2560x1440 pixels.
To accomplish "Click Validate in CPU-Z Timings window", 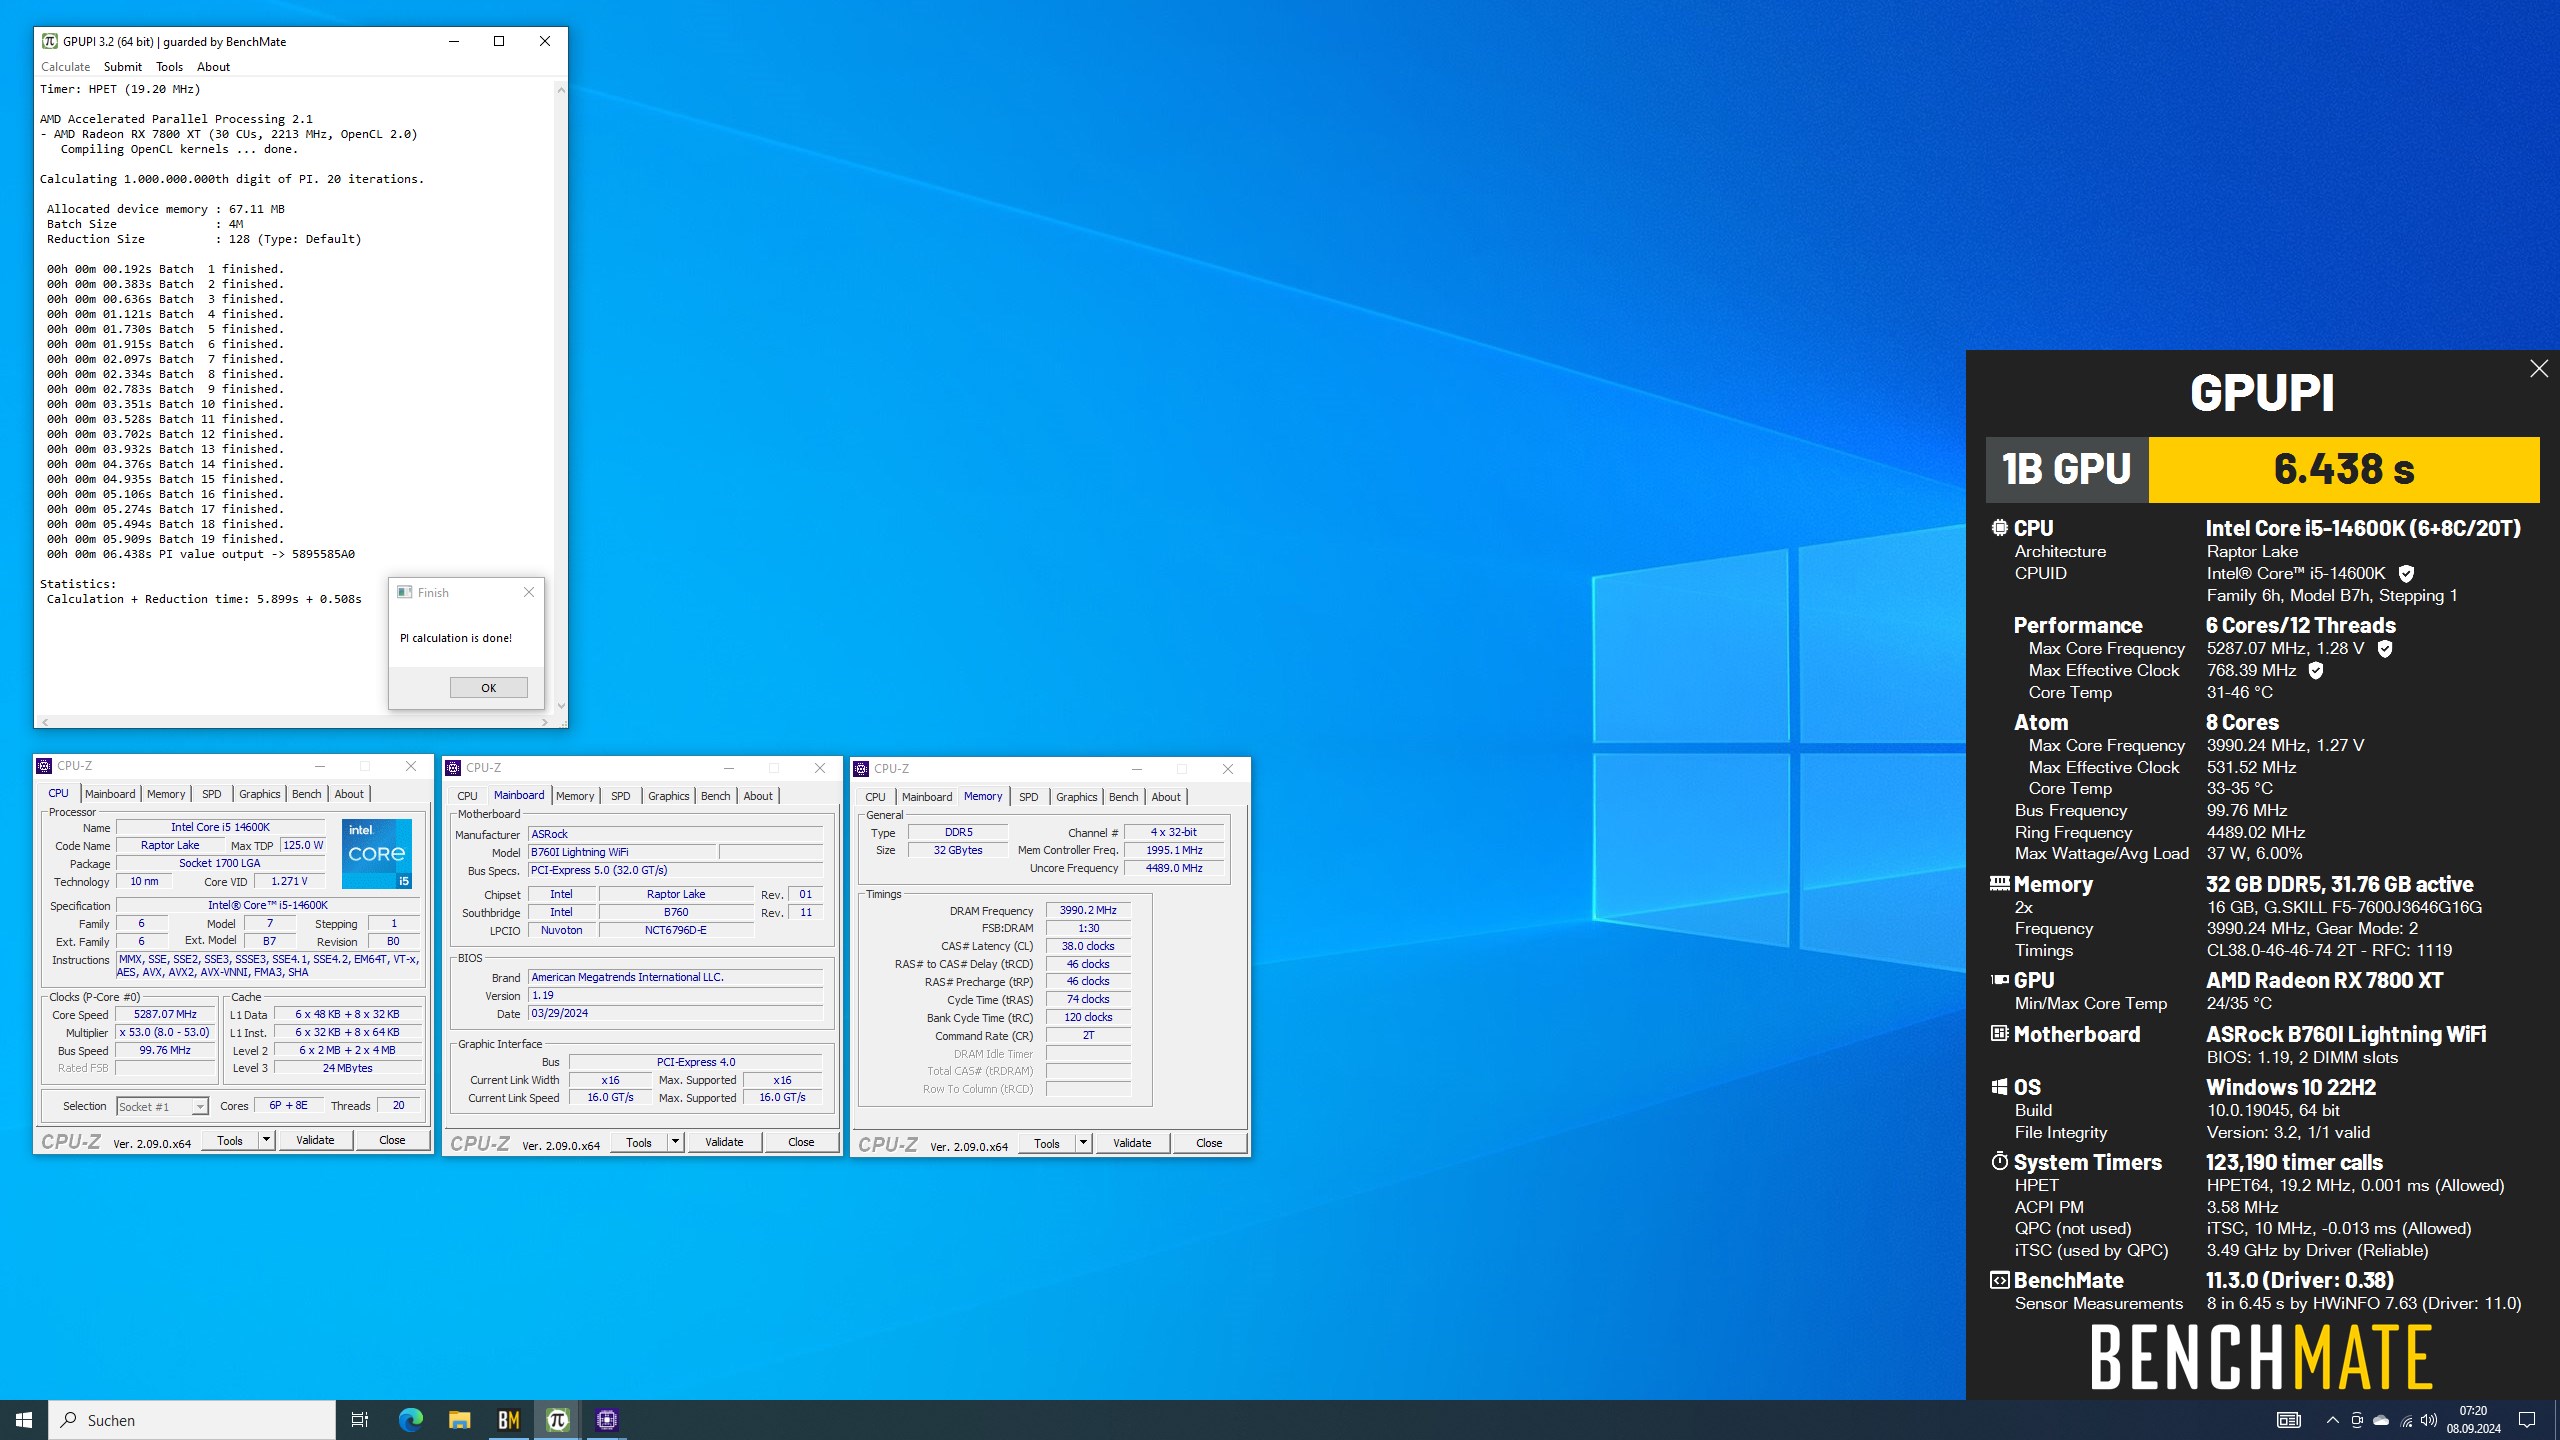I will pyautogui.click(x=1132, y=1143).
